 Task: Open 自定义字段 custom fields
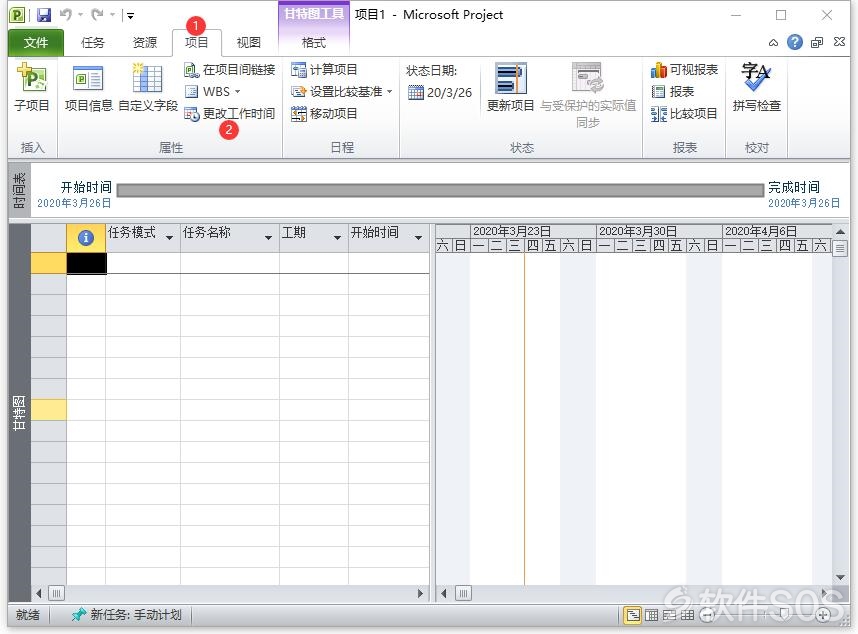(x=148, y=88)
